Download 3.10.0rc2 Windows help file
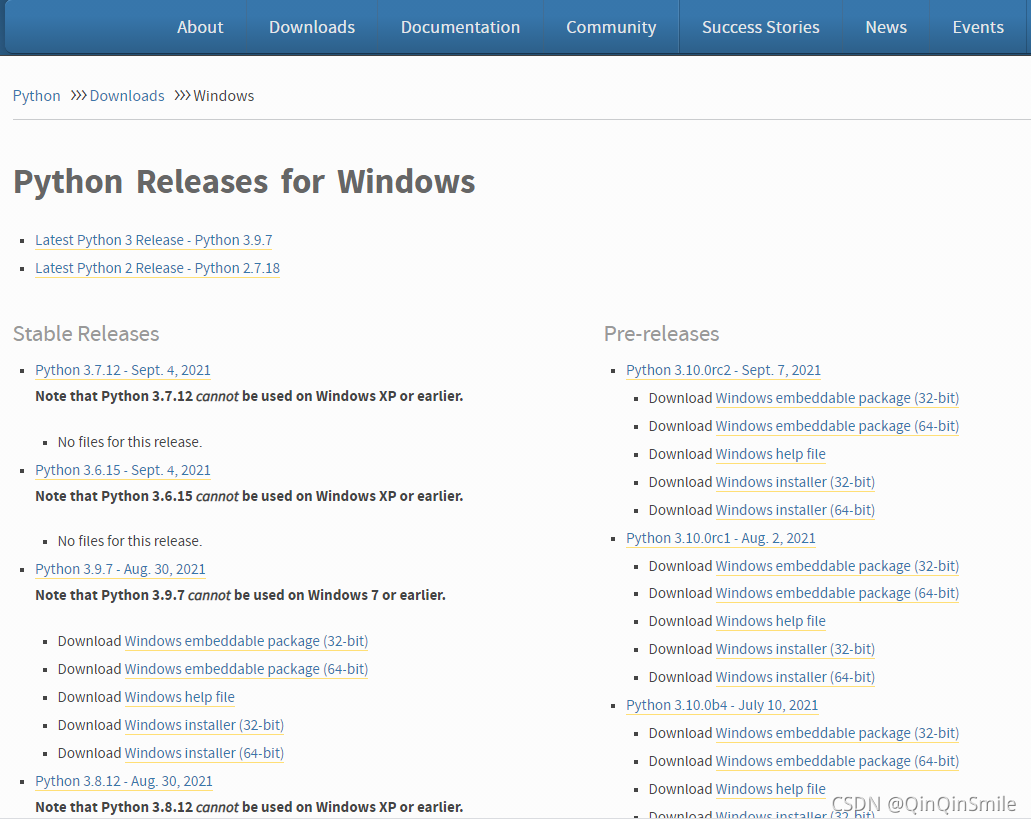1031x825 pixels. 771,454
